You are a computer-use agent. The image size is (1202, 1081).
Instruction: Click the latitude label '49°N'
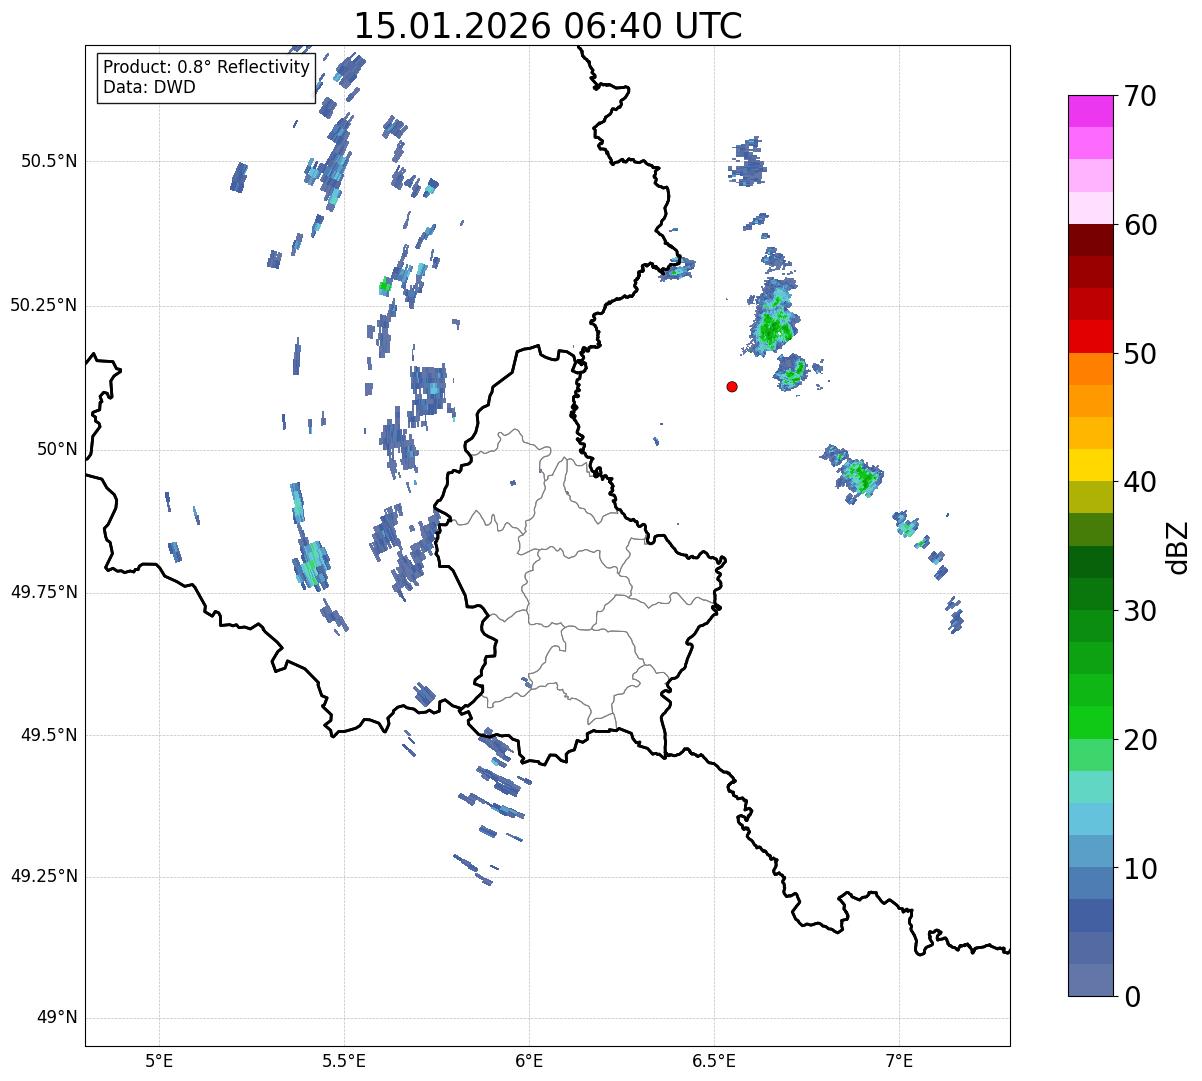pyautogui.click(x=57, y=1018)
